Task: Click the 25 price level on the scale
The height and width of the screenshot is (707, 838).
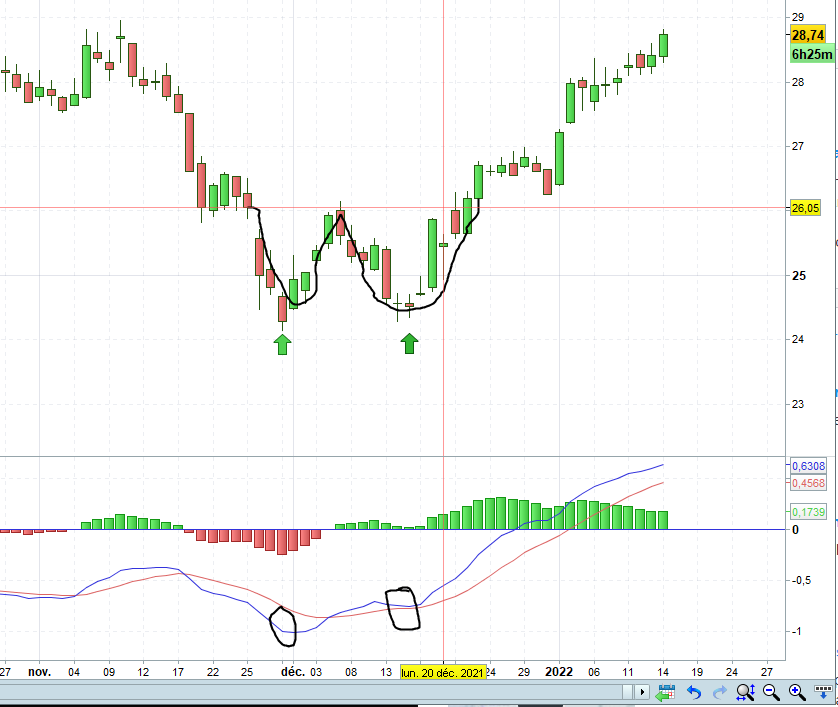Action: (799, 276)
